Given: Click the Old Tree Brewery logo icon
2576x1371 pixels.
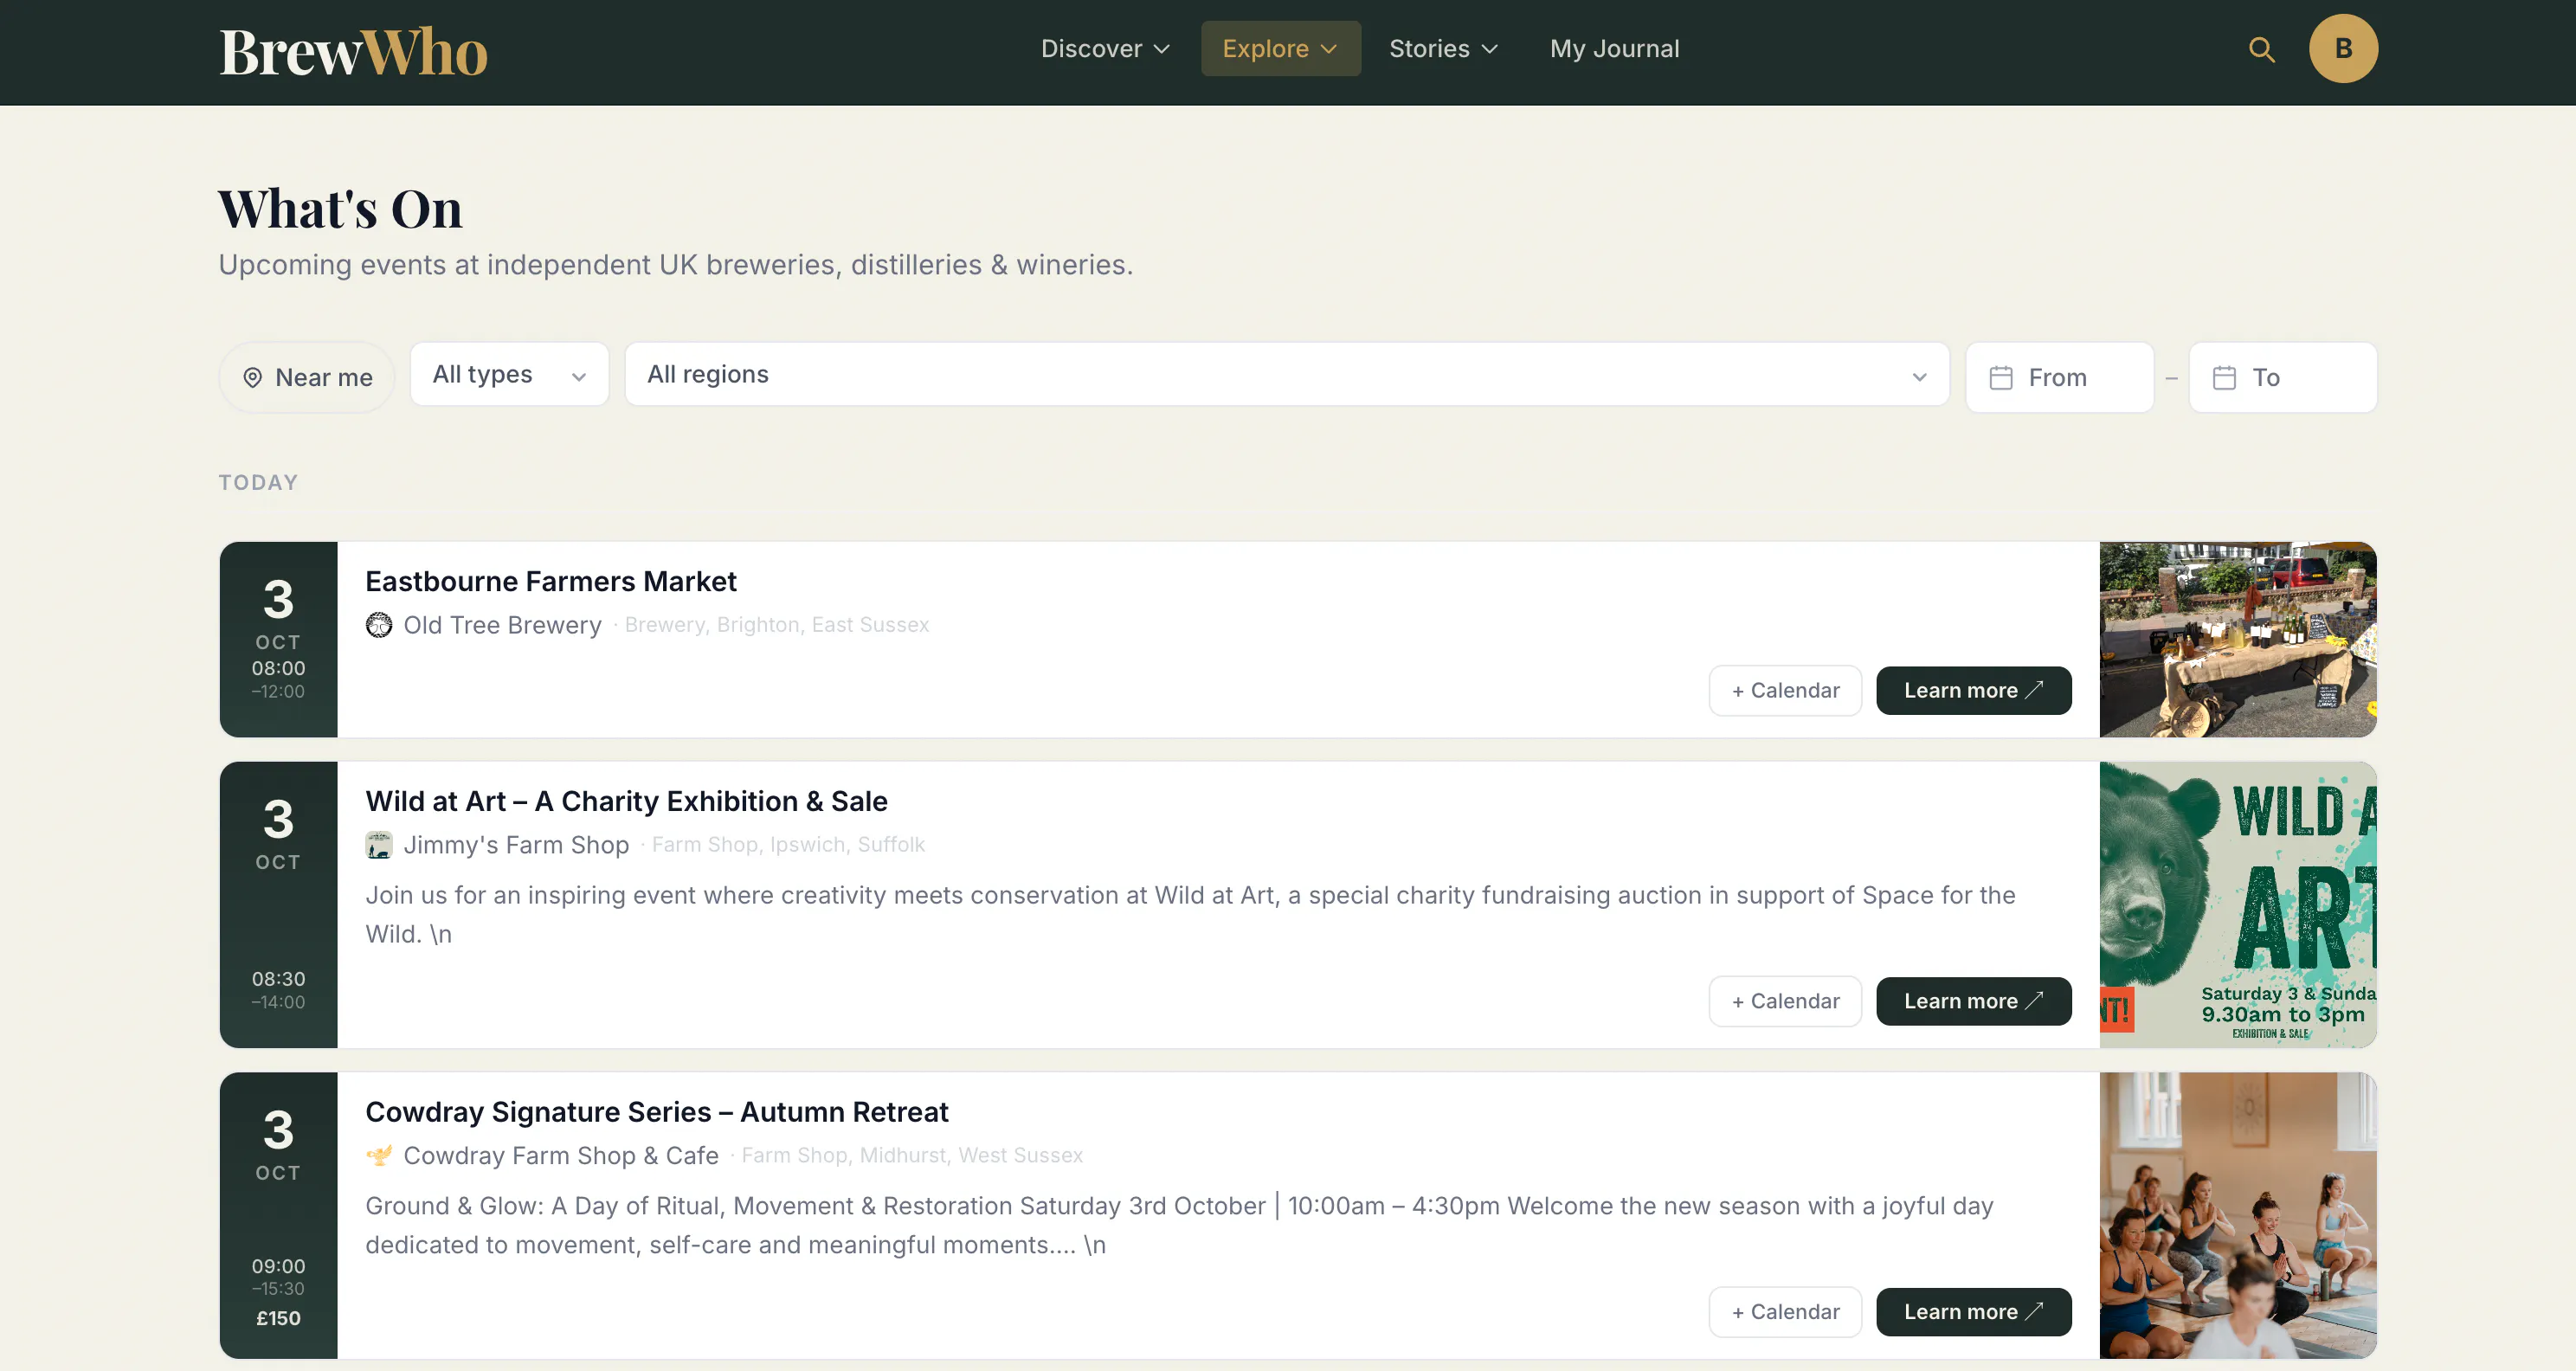Looking at the screenshot, I should 379,625.
